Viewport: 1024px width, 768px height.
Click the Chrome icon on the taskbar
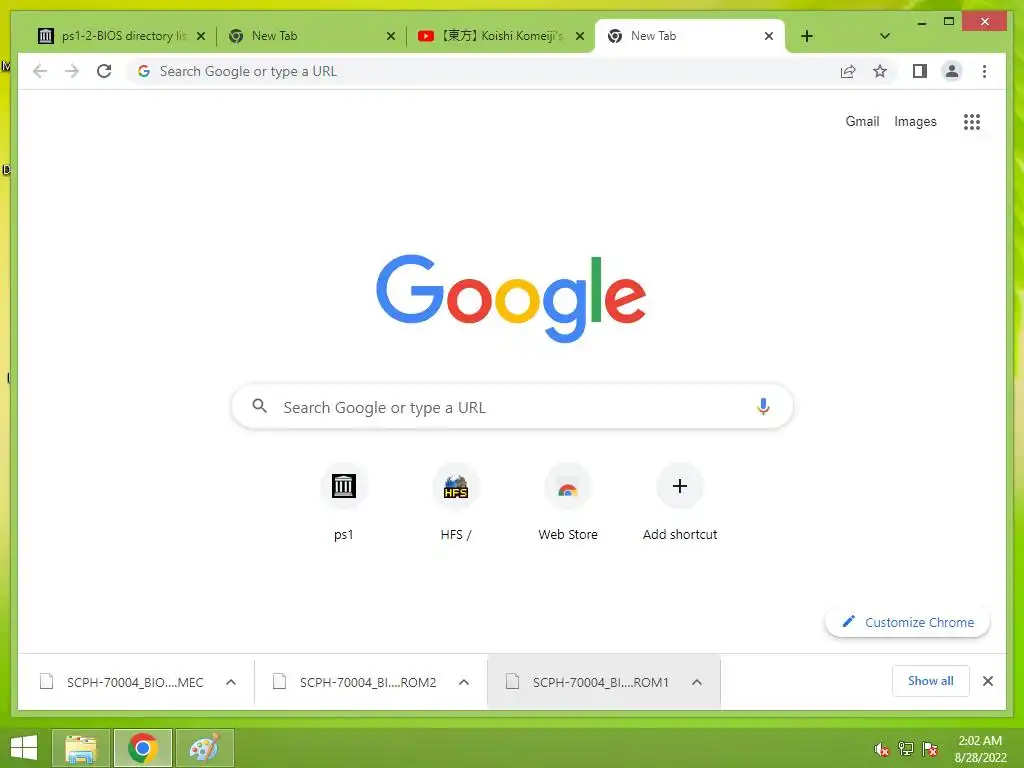pos(142,748)
